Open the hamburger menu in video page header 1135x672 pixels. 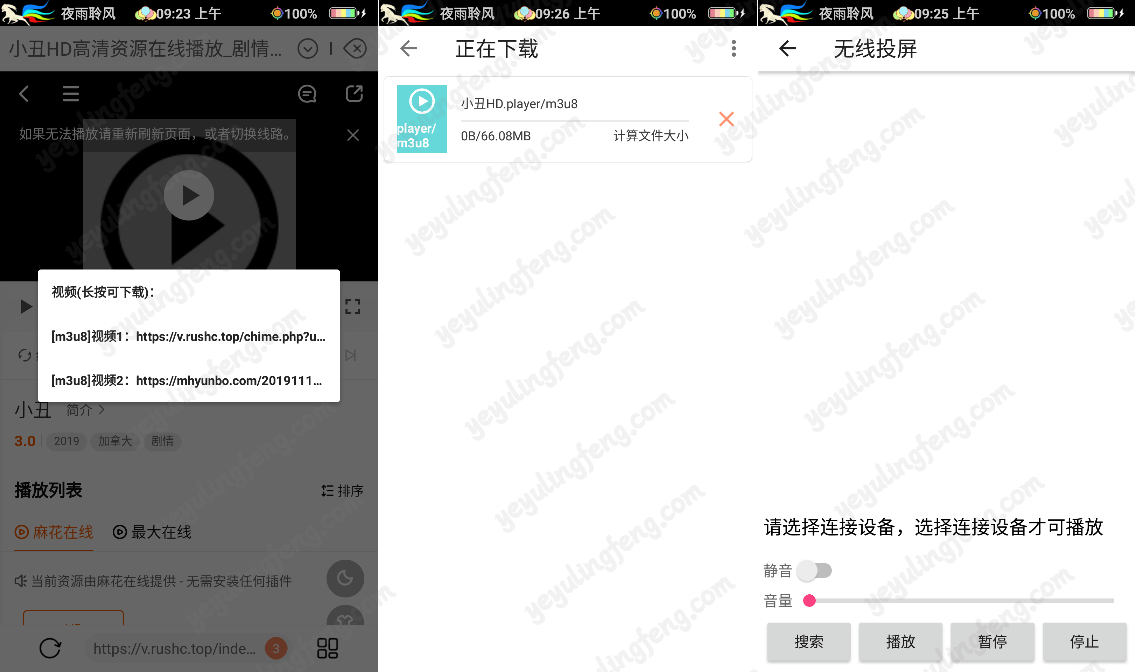[x=71, y=93]
